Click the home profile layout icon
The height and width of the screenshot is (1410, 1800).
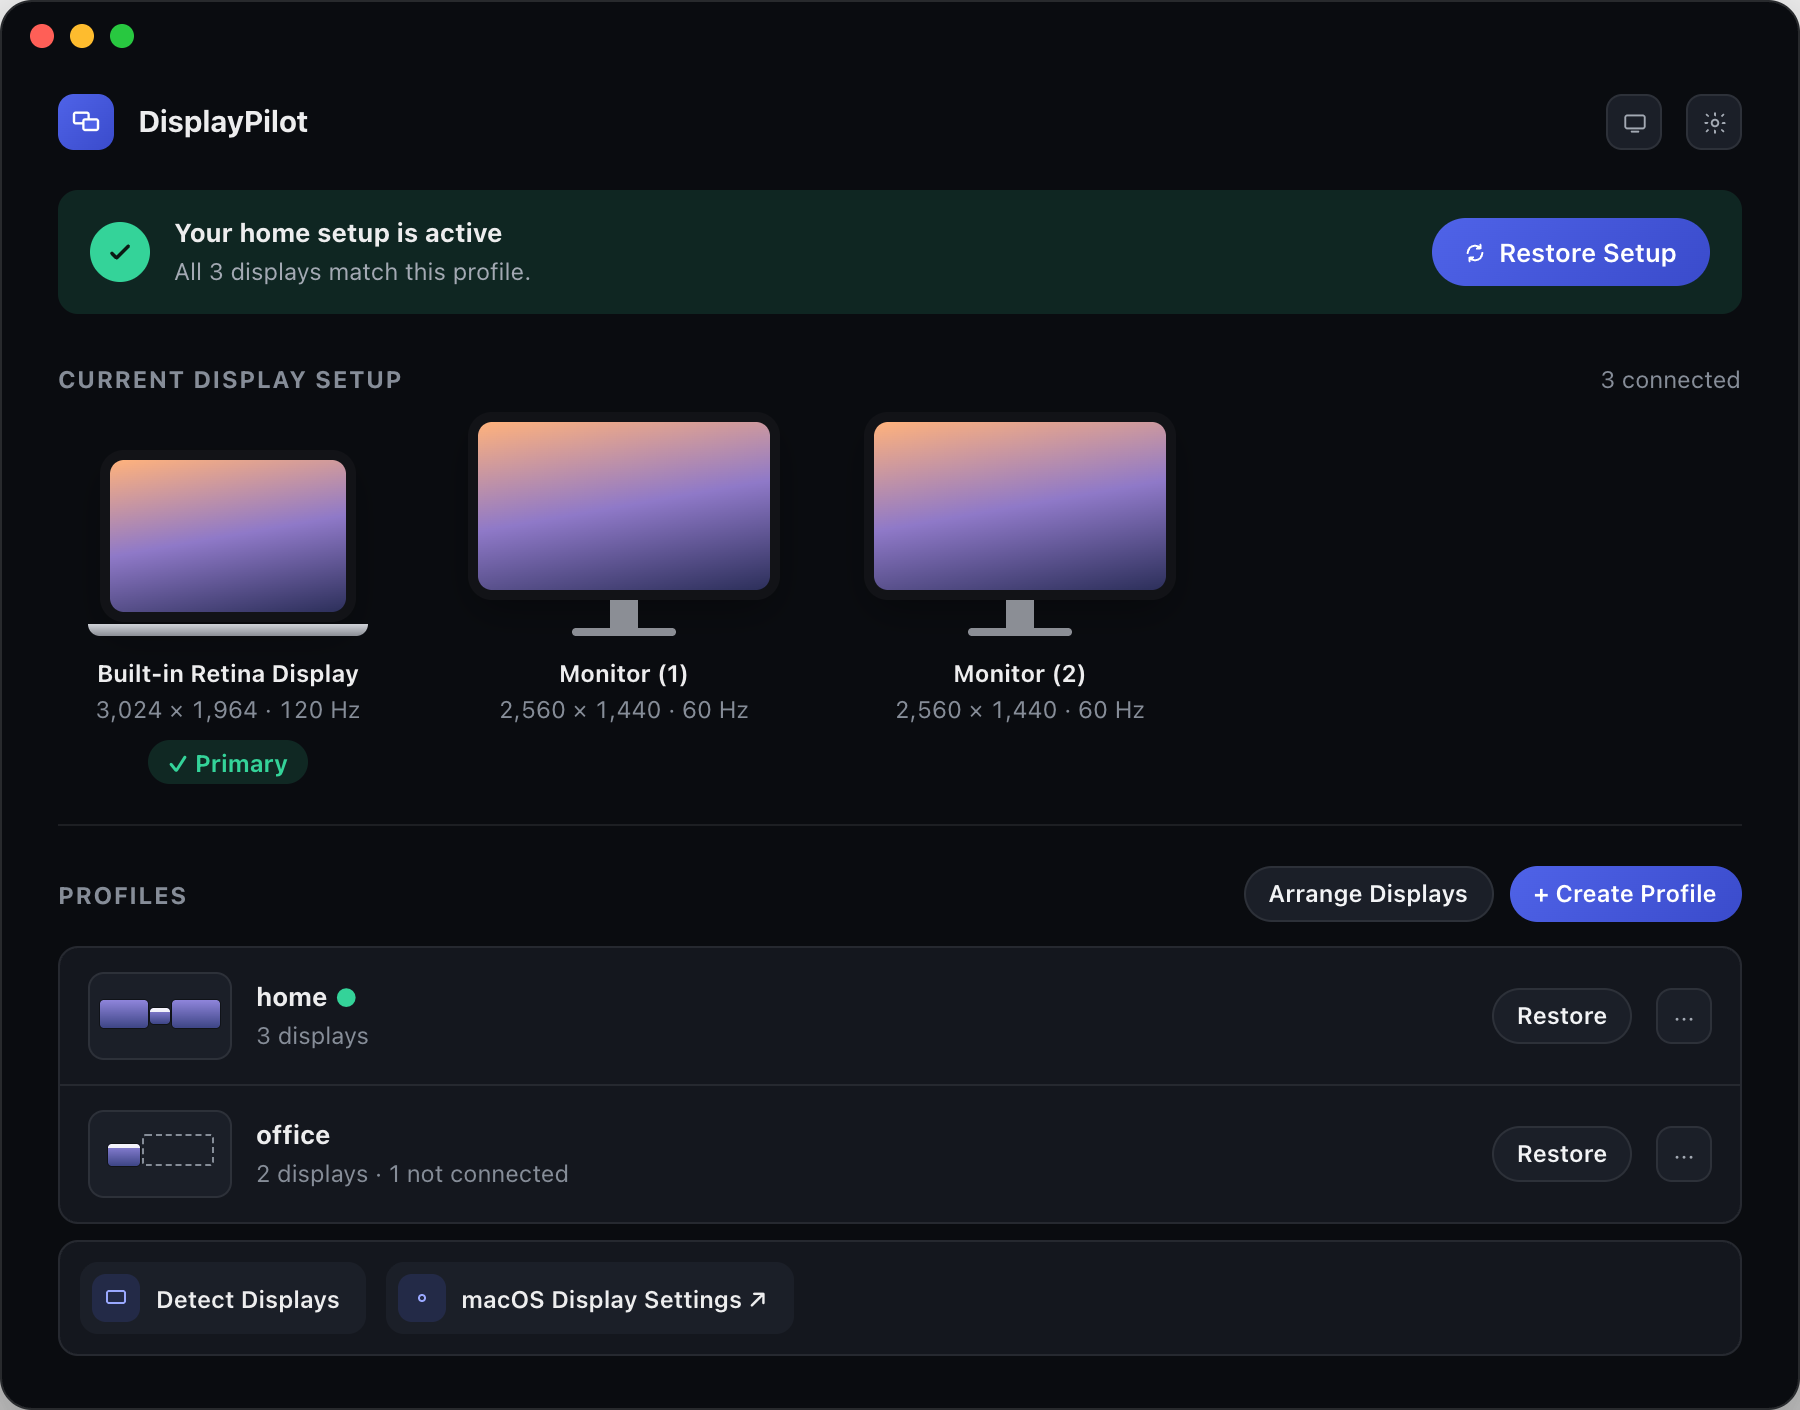tap(160, 1016)
